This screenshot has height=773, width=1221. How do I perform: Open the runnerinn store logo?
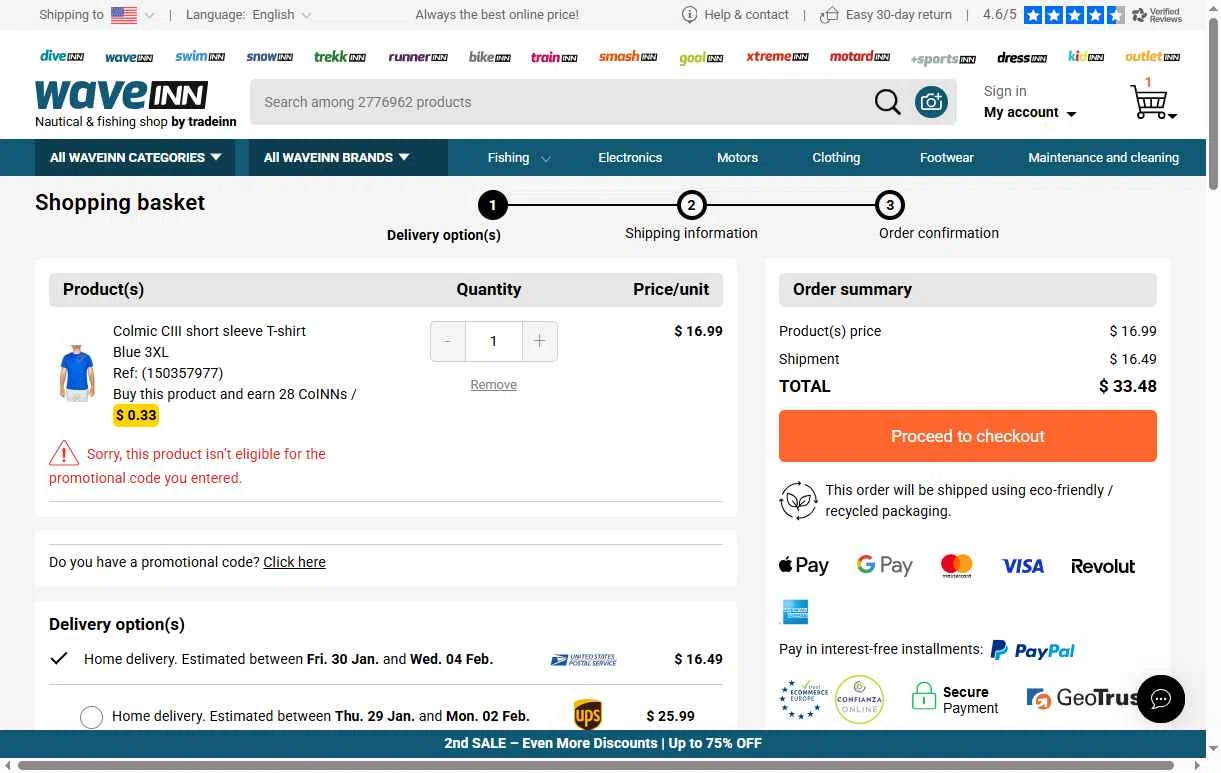[x=418, y=57]
